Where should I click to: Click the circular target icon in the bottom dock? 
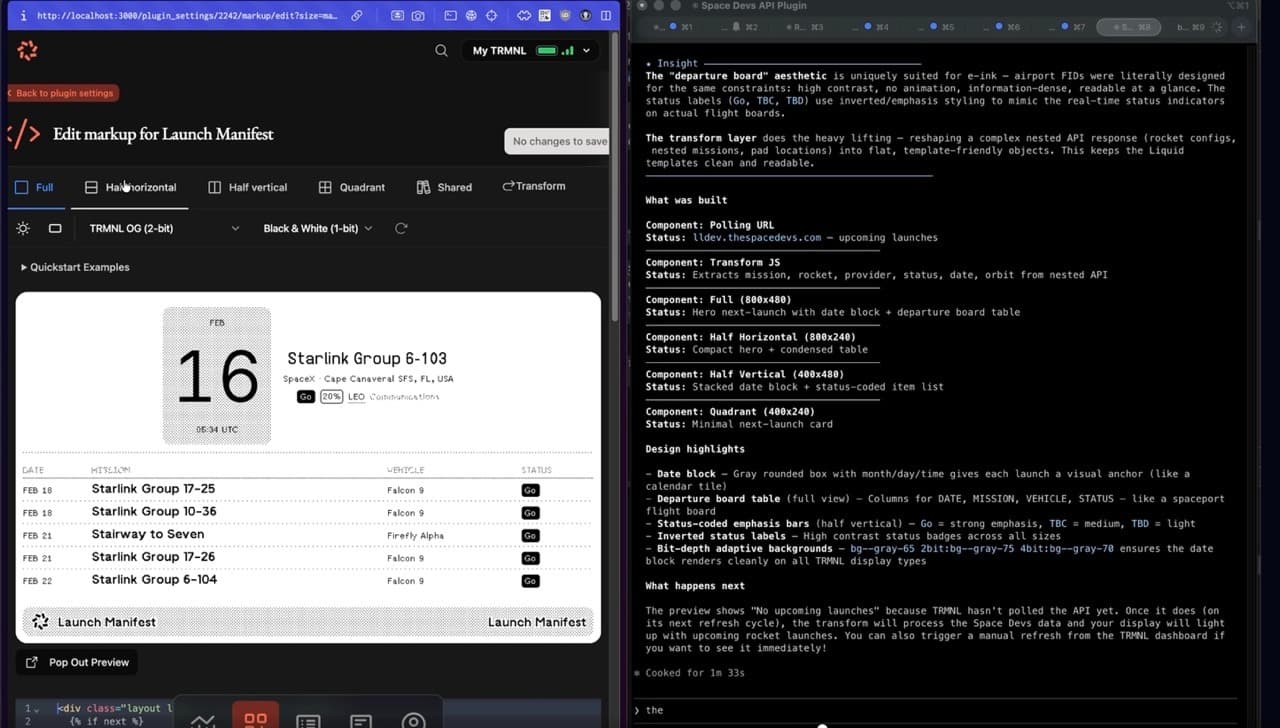point(413,720)
